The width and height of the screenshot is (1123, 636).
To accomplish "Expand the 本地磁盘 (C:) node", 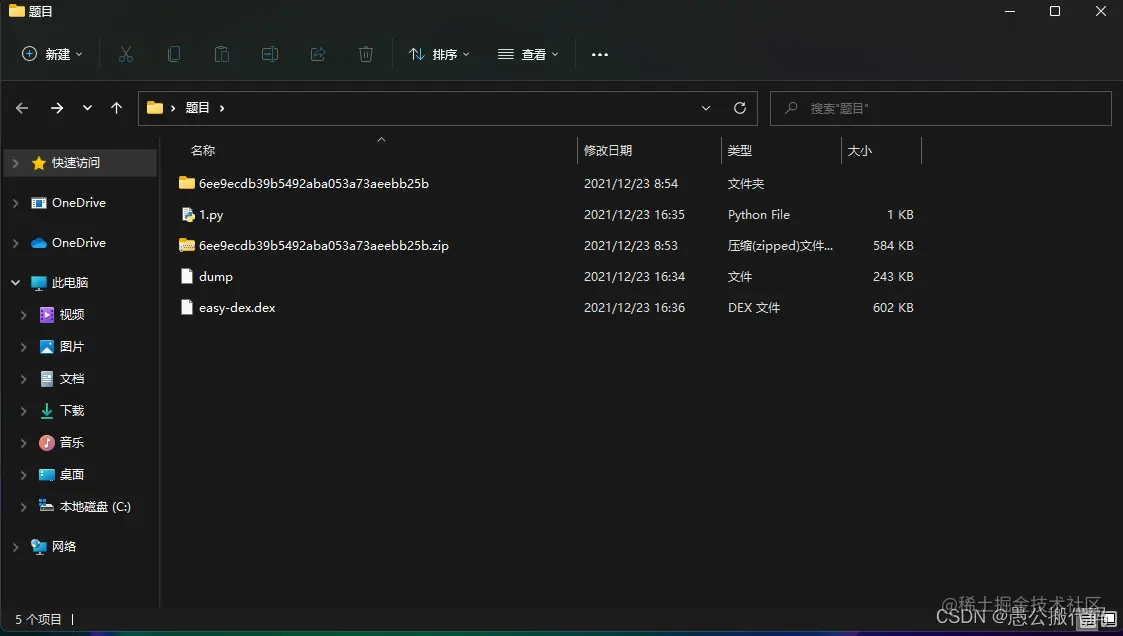I will pyautogui.click(x=24, y=507).
